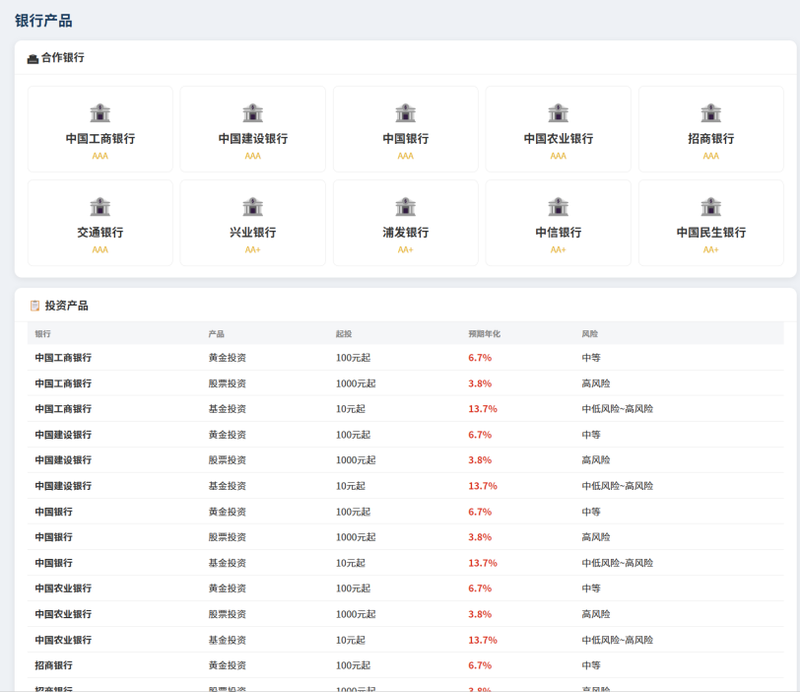Click the bank icon above 中国农业银行
The width and height of the screenshot is (800, 692).
(x=558, y=113)
